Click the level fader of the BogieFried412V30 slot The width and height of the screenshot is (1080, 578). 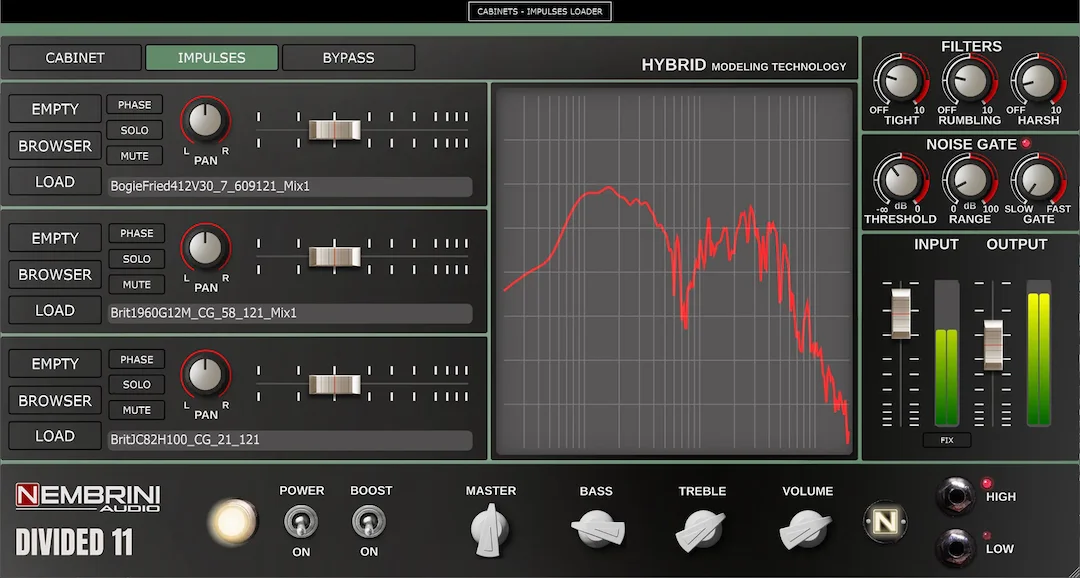(x=334, y=130)
